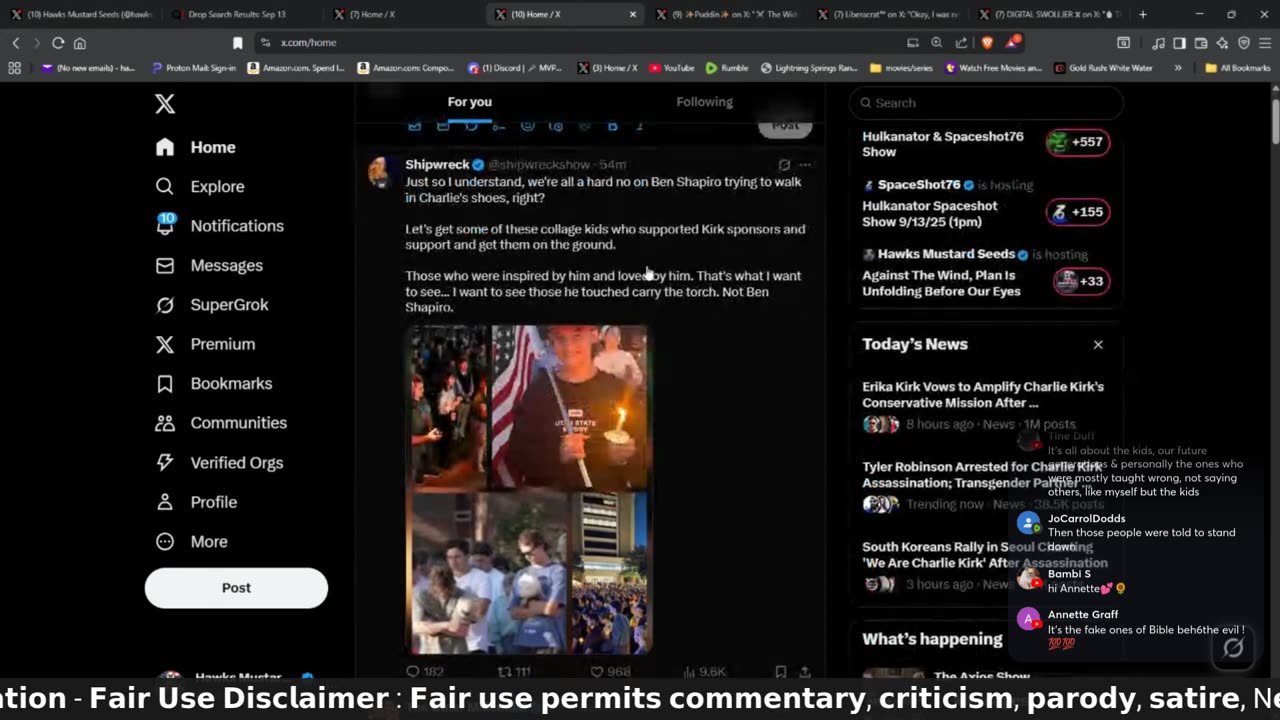The width and height of the screenshot is (1280, 720).
Task: Open Verified Orgs in the sidebar
Action: click(x=219, y=463)
